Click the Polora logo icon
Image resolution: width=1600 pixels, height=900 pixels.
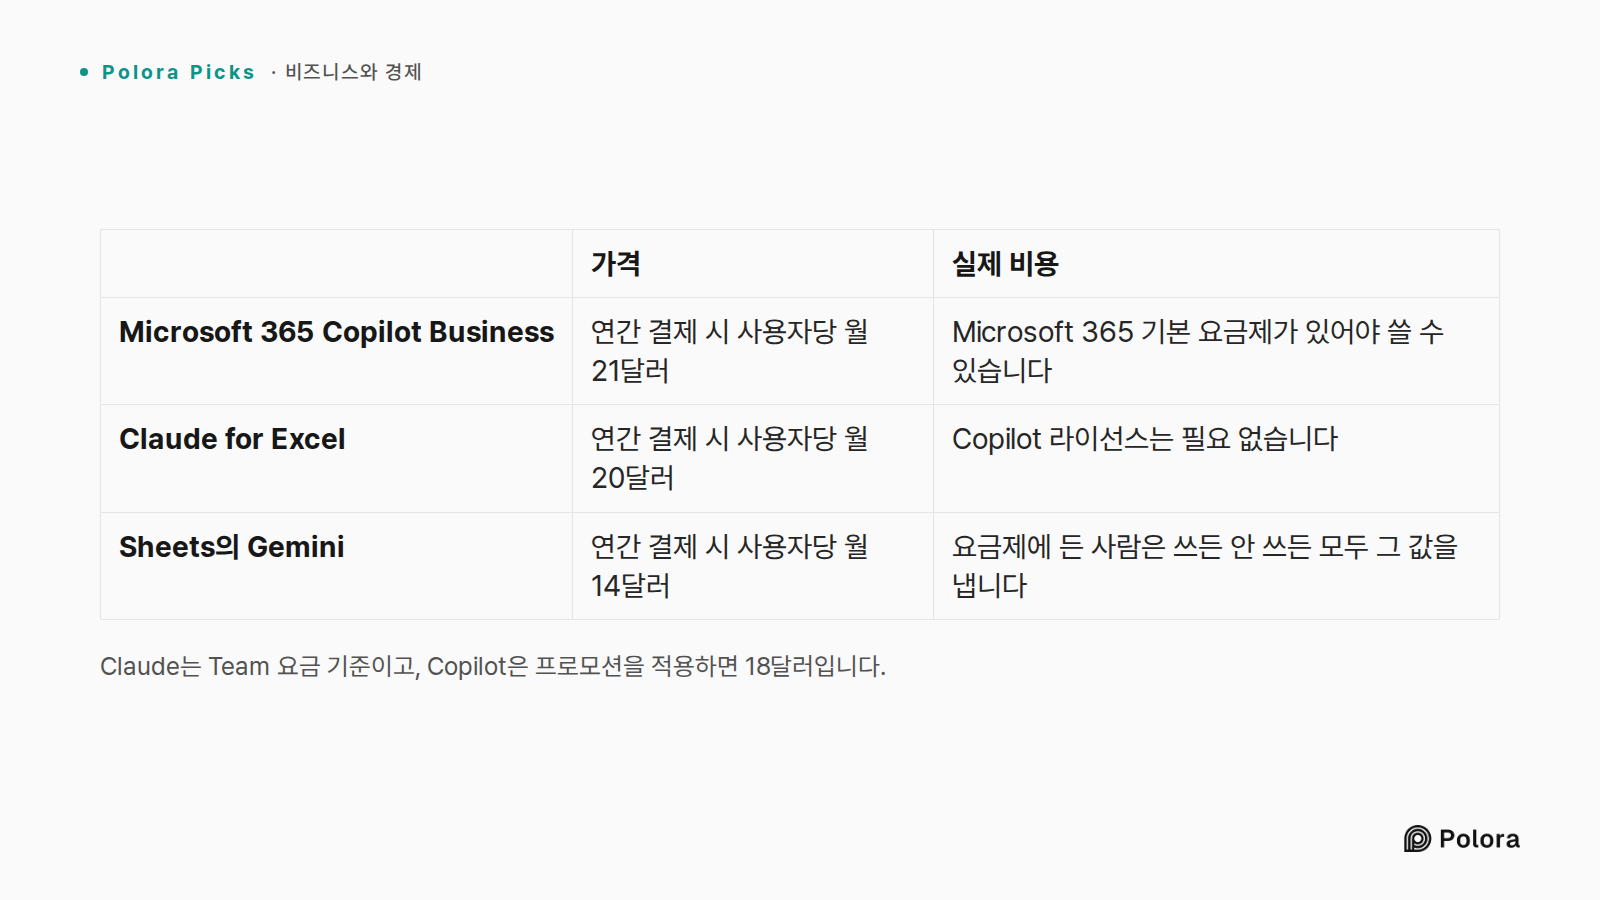(1417, 839)
